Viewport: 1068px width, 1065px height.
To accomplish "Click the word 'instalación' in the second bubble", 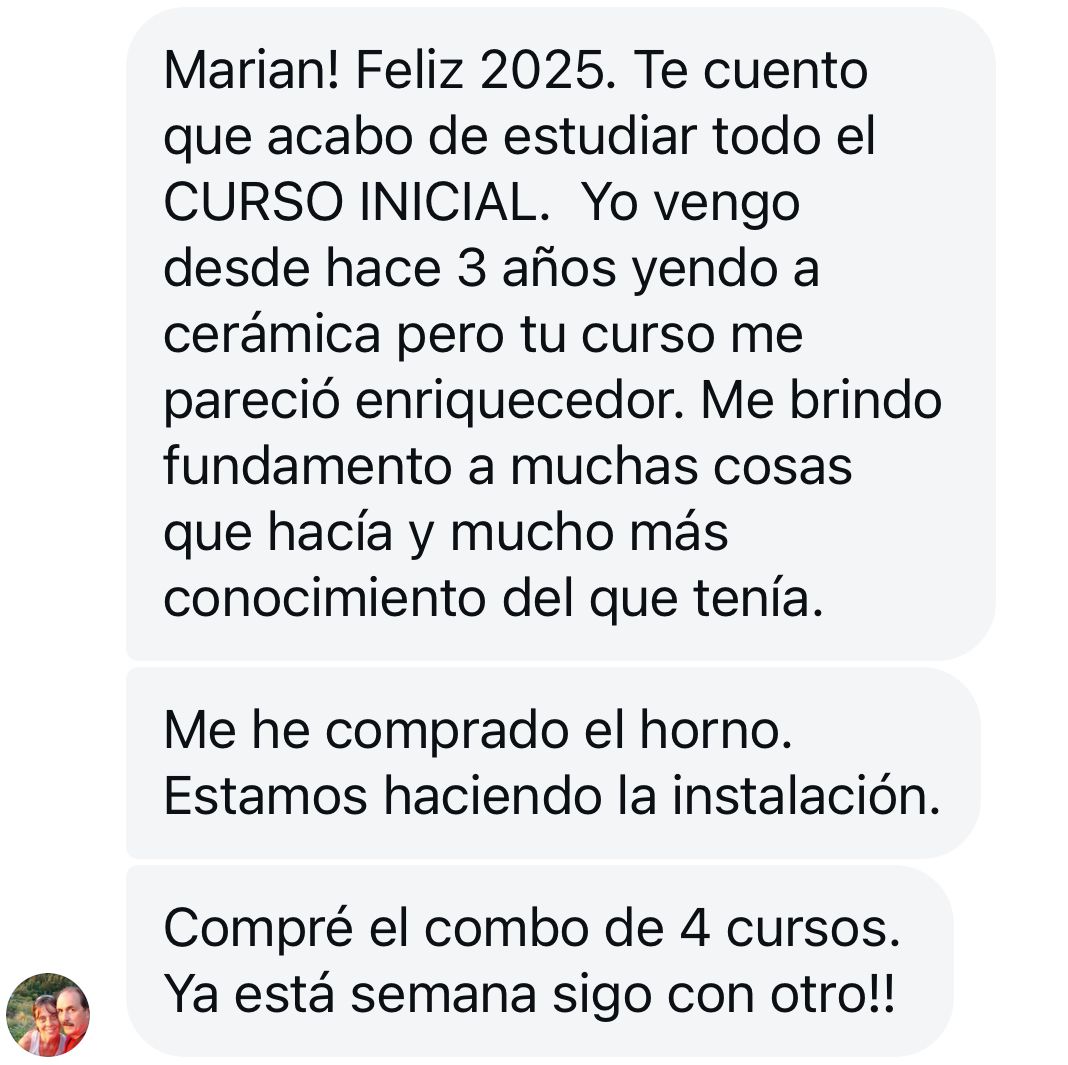I will (806, 796).
